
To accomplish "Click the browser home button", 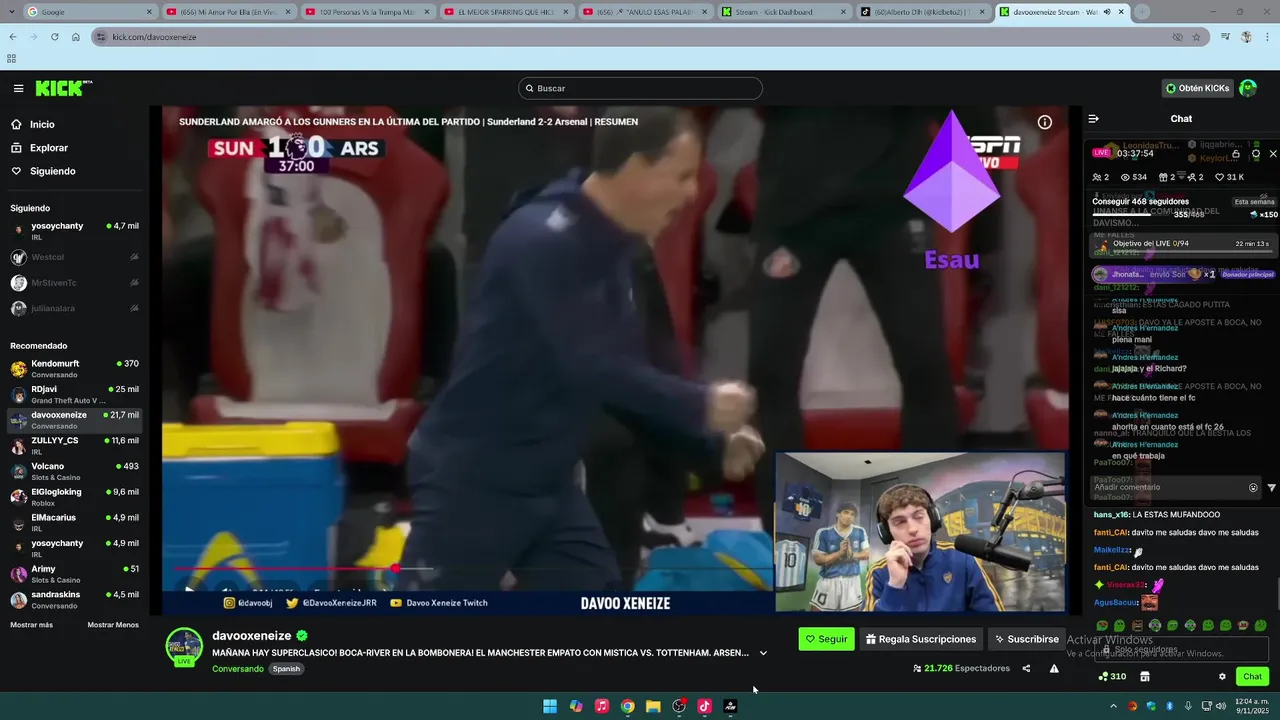I will pyautogui.click(x=76, y=37).
